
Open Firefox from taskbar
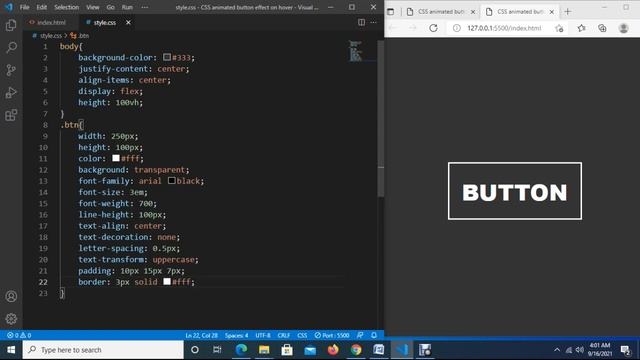333,350
